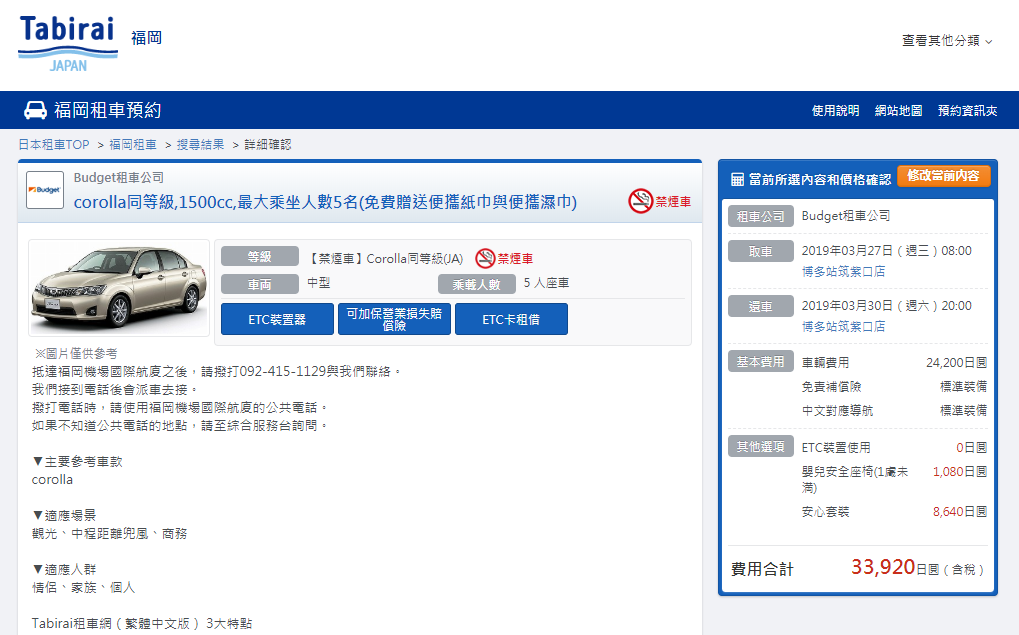Click the Budget租車公司 name above the title
1019x635 pixels.
[x=118, y=177]
